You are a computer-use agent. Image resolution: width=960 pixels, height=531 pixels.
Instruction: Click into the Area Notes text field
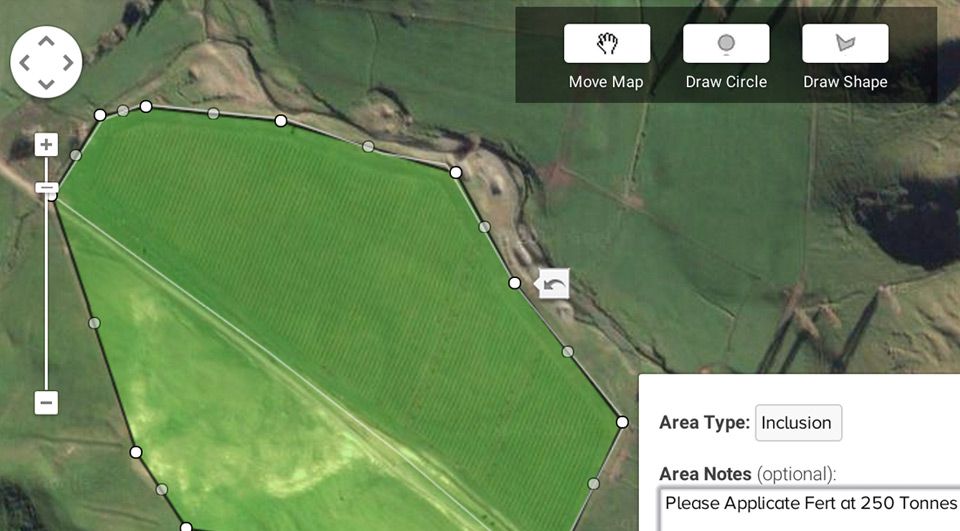[x=809, y=510]
